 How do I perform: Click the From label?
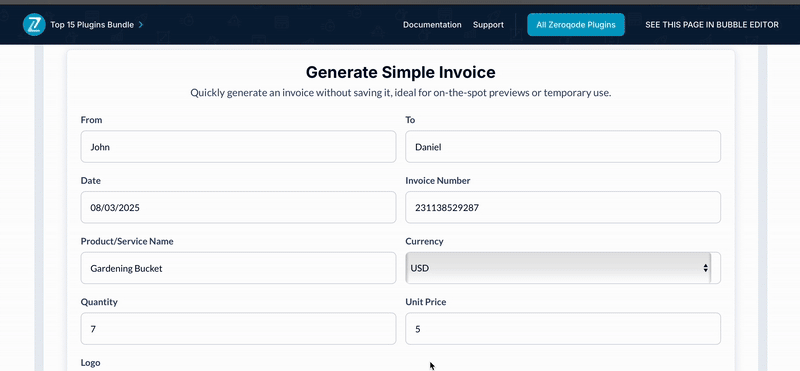coord(91,120)
